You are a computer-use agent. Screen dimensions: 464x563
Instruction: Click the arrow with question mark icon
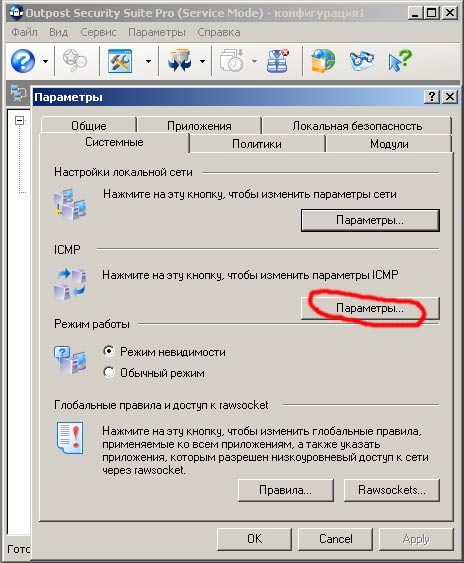coord(400,61)
